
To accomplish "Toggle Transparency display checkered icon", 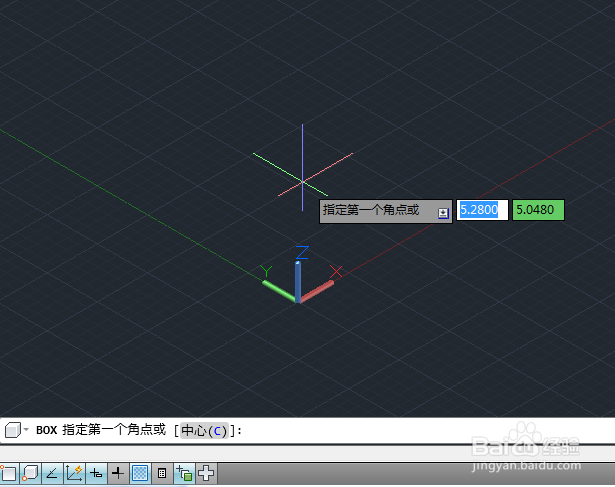I will coord(140,473).
